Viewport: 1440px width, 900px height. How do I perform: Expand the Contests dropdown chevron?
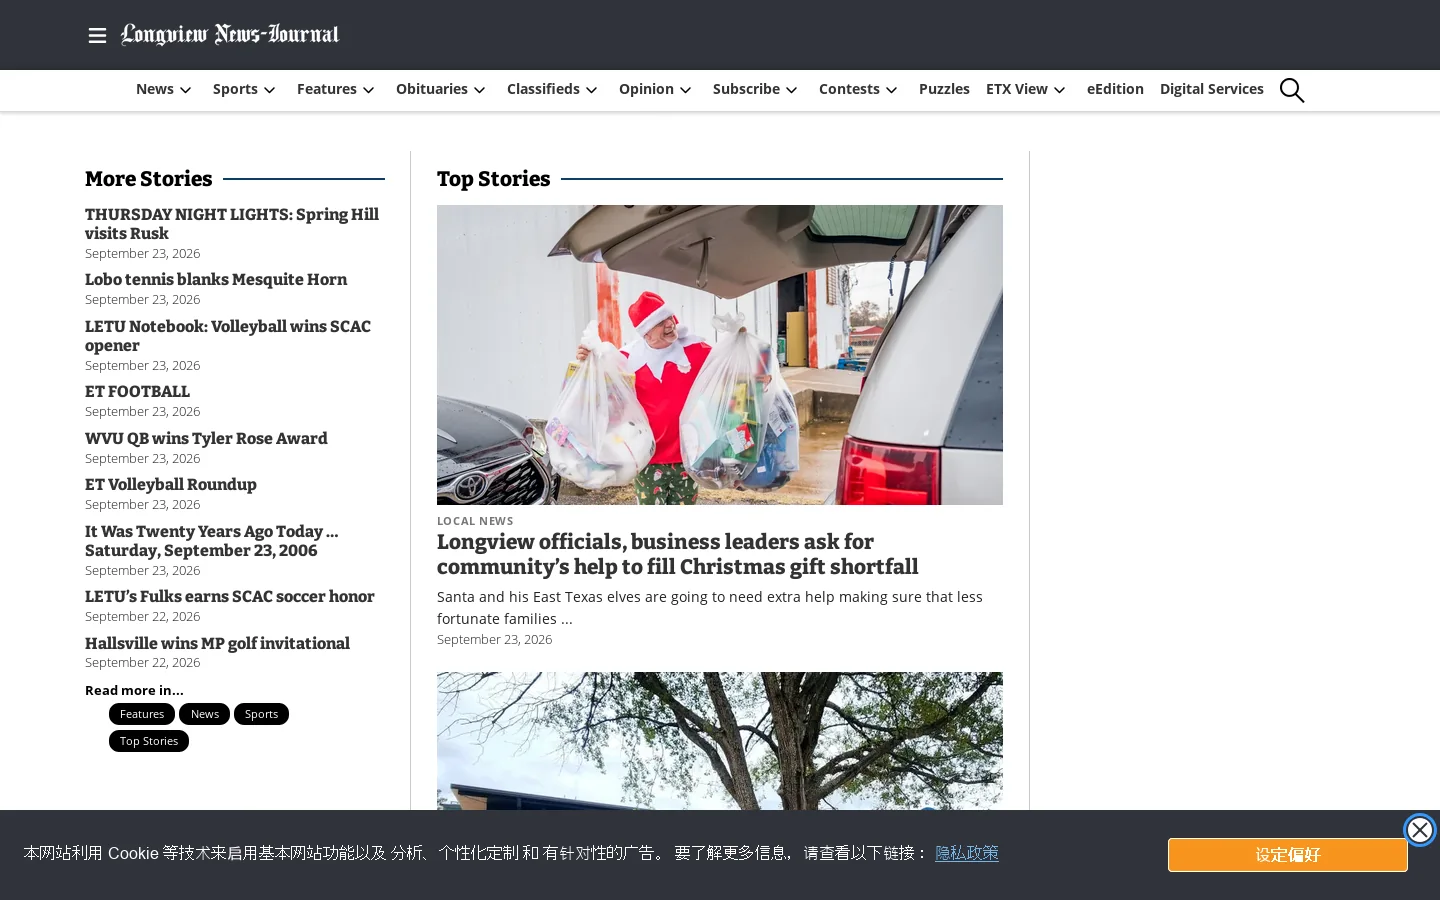[891, 90]
